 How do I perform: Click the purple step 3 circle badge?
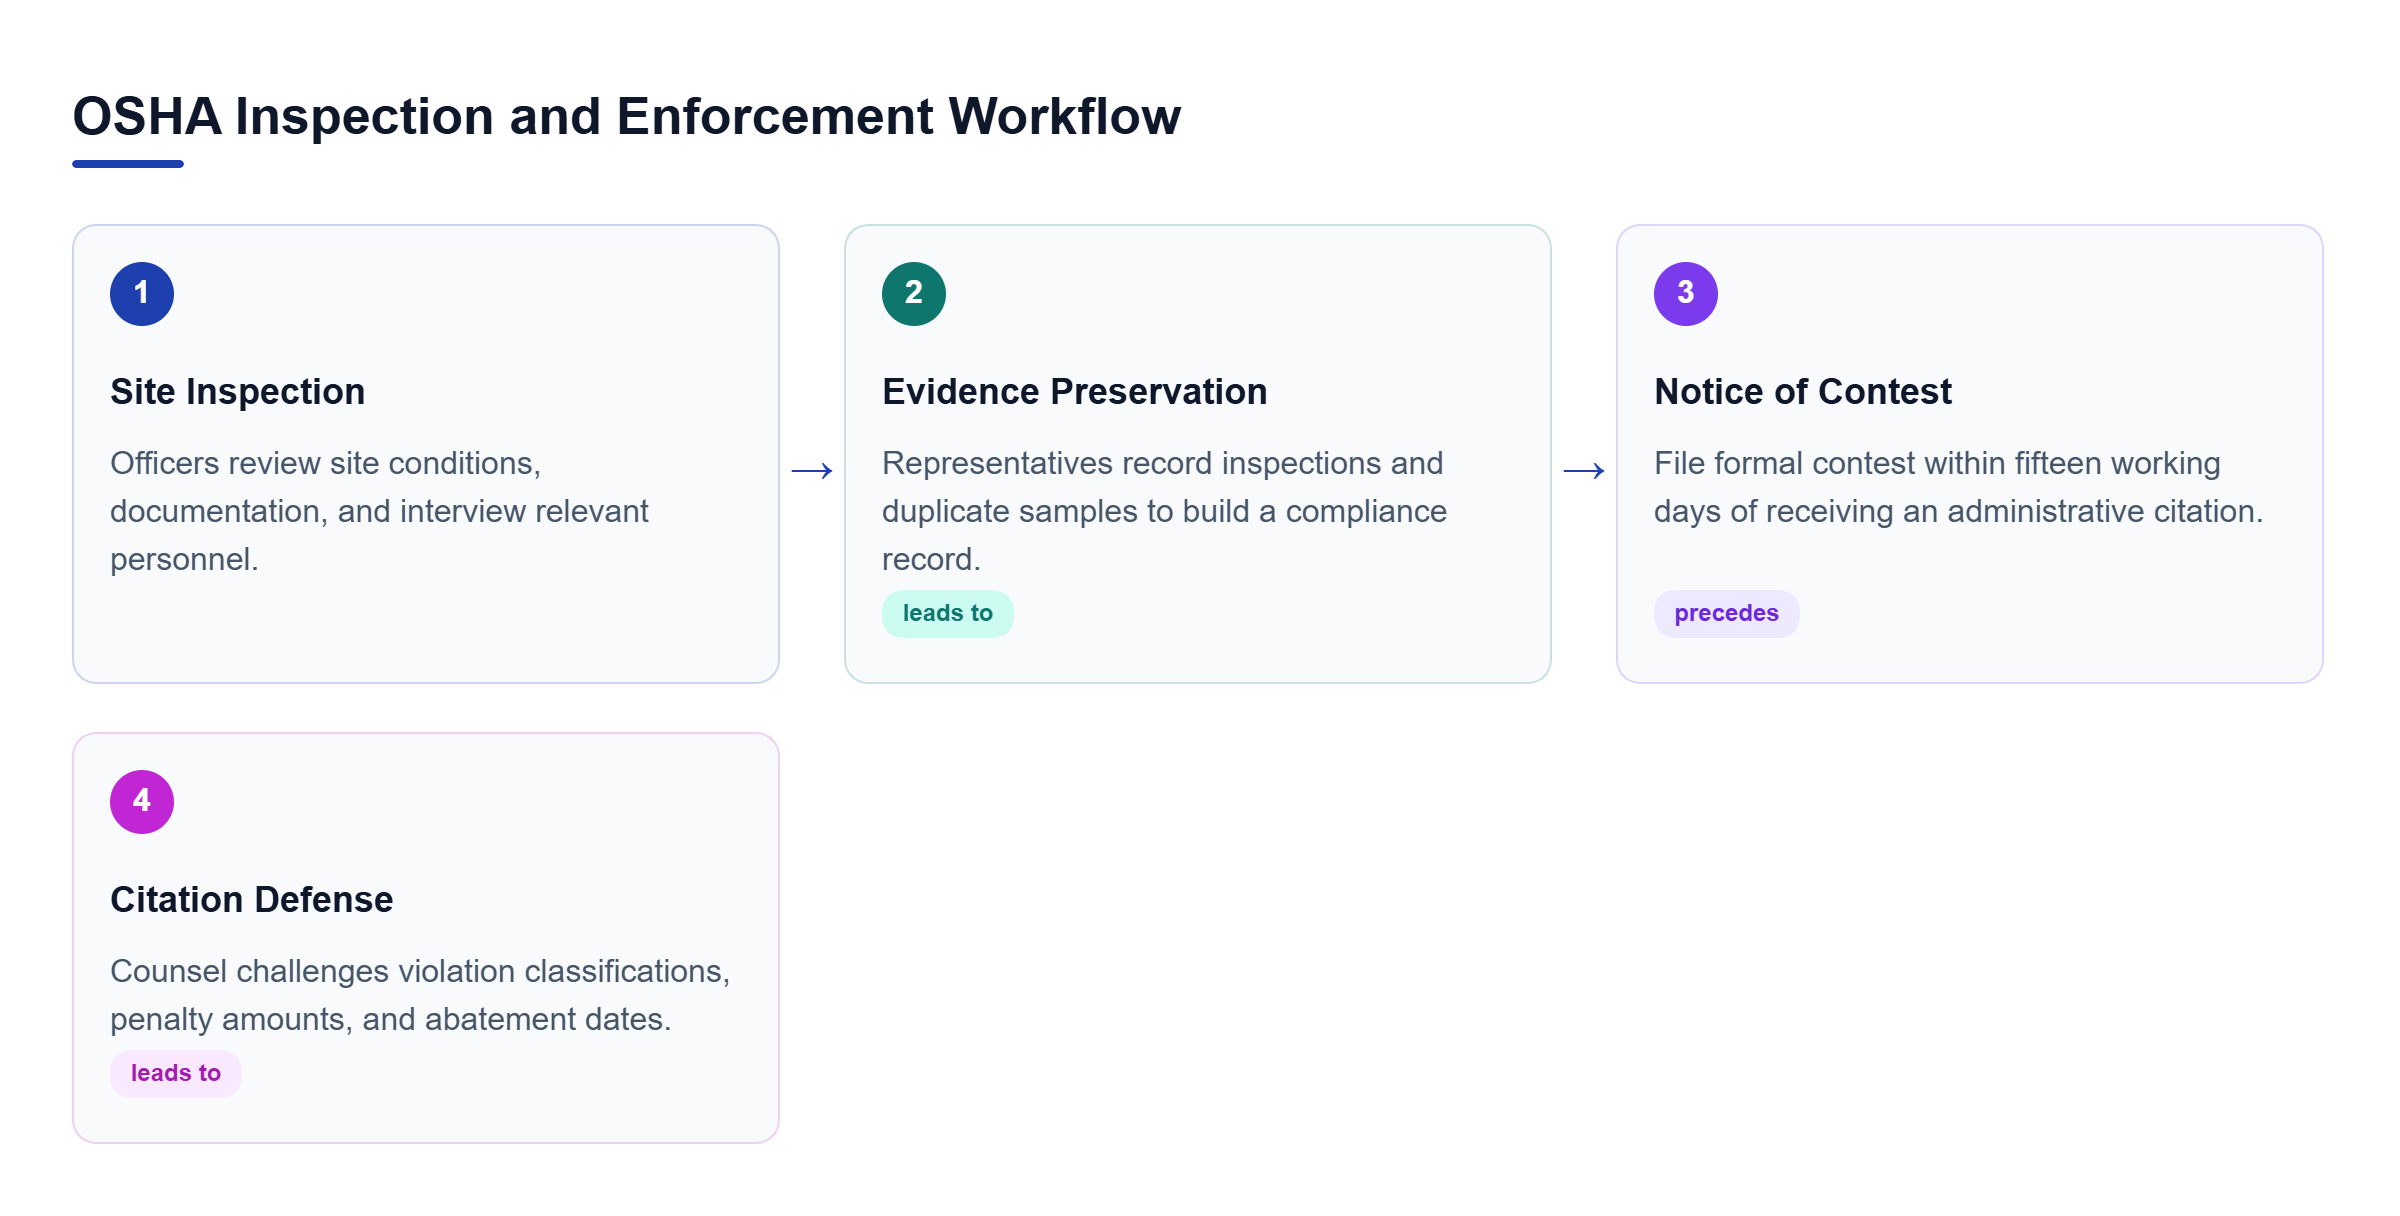[1686, 294]
